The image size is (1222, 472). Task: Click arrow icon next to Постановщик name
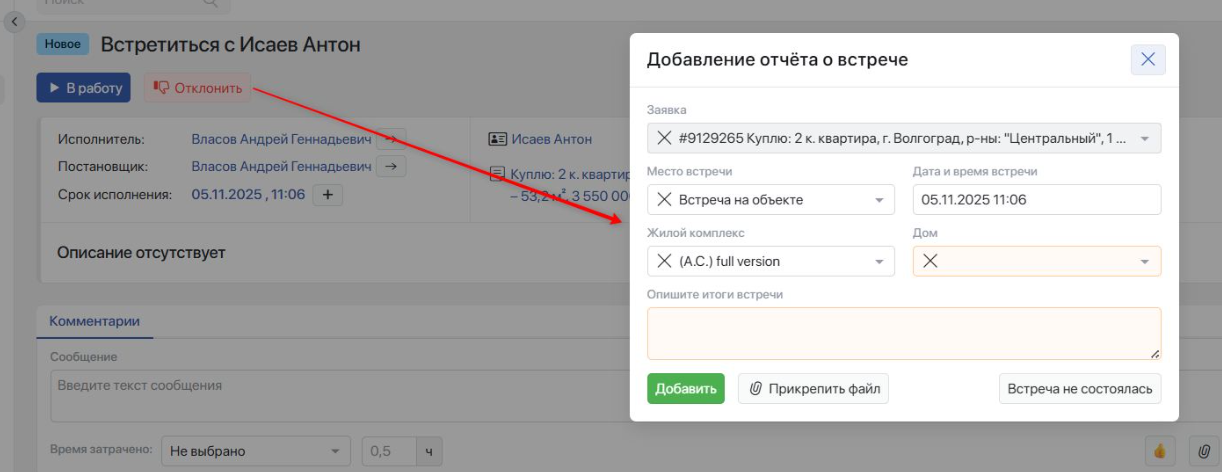pos(391,166)
